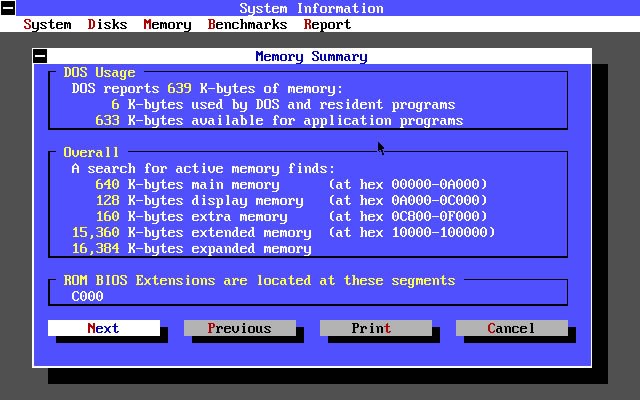
Task: Click the hex range 0A000-0C000
Action: tap(436, 200)
